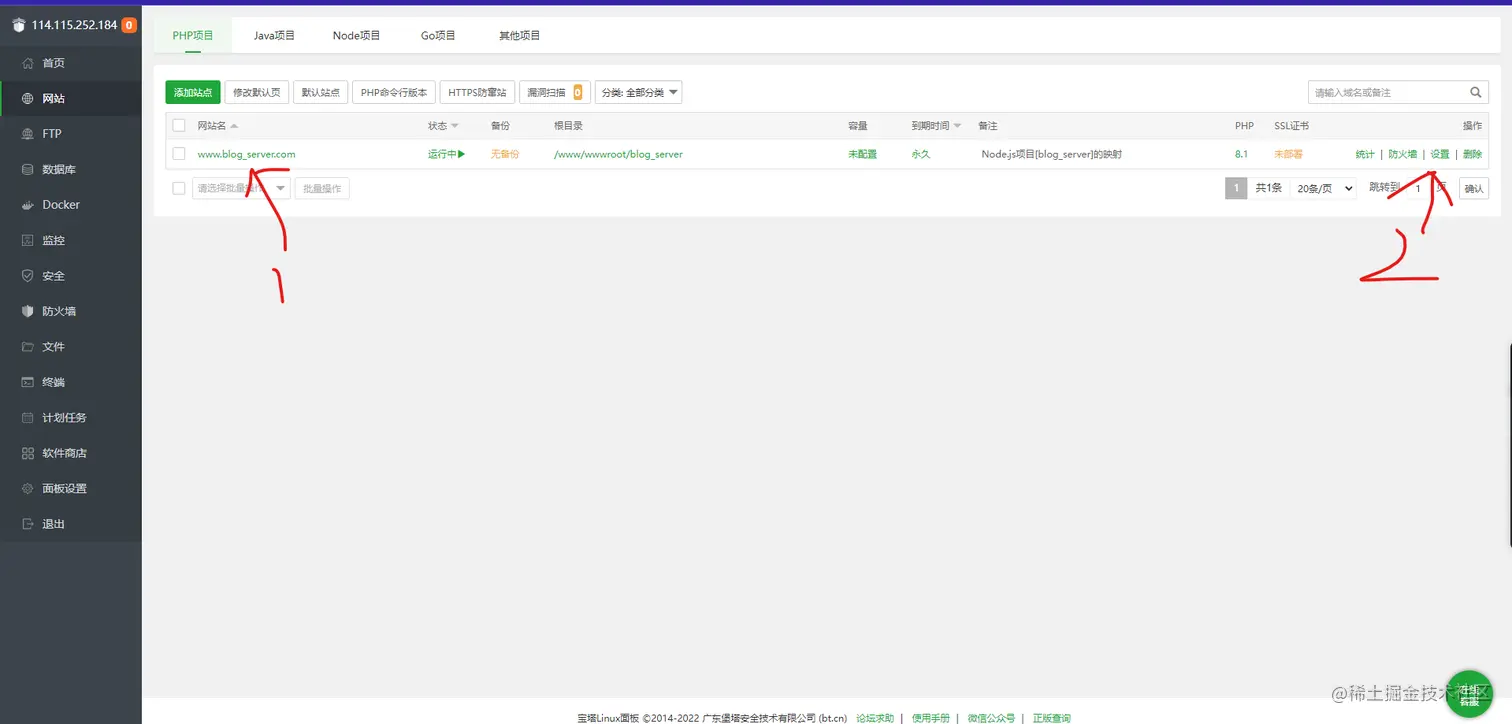This screenshot has height=724, width=1512.
Task: Open FTP via its sidebar icon
Action: pos(28,134)
